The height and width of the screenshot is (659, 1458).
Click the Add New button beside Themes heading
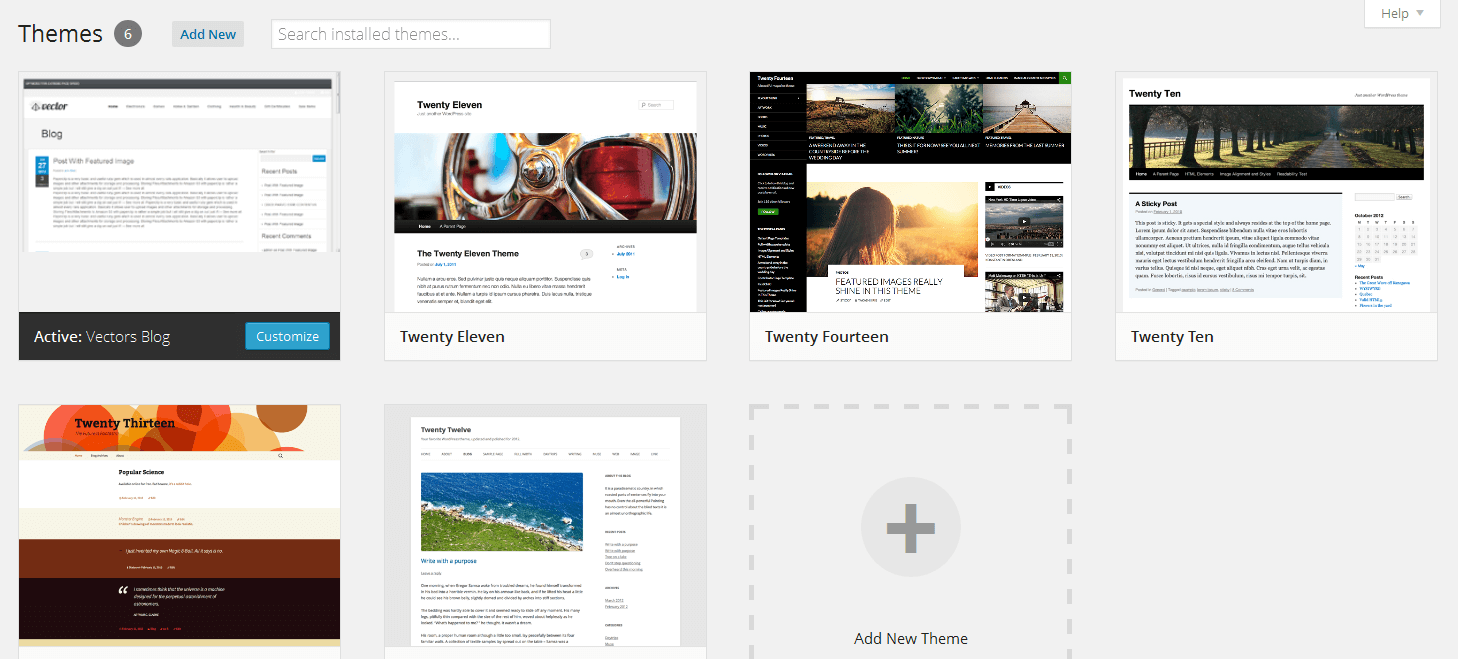point(208,34)
